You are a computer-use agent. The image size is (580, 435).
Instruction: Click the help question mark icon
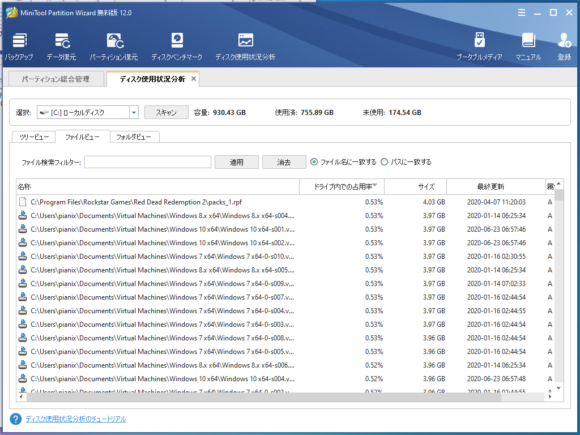(16, 419)
